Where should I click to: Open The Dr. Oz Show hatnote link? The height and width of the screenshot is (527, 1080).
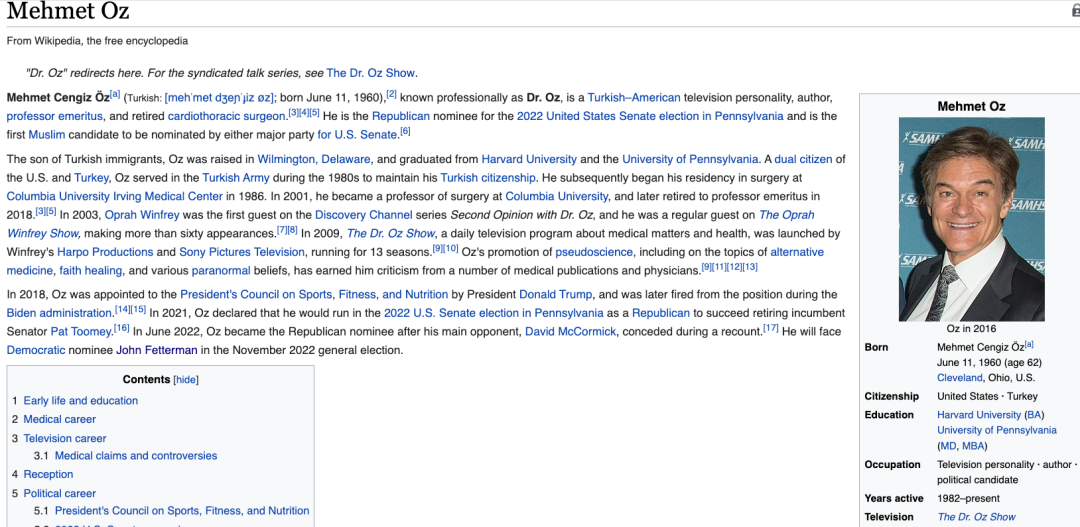click(x=371, y=73)
